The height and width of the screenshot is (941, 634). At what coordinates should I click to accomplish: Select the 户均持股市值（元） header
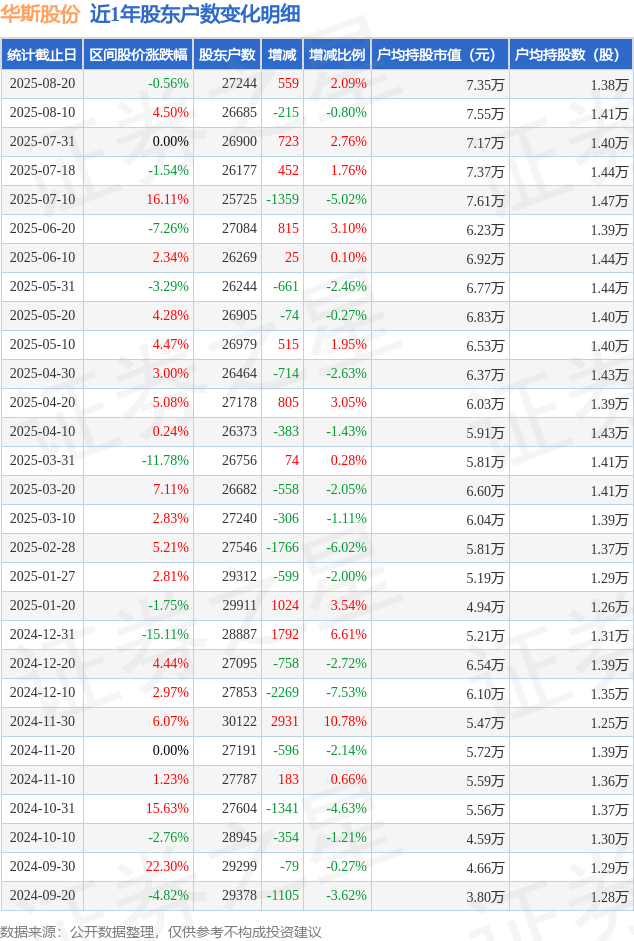[x=440, y=55]
